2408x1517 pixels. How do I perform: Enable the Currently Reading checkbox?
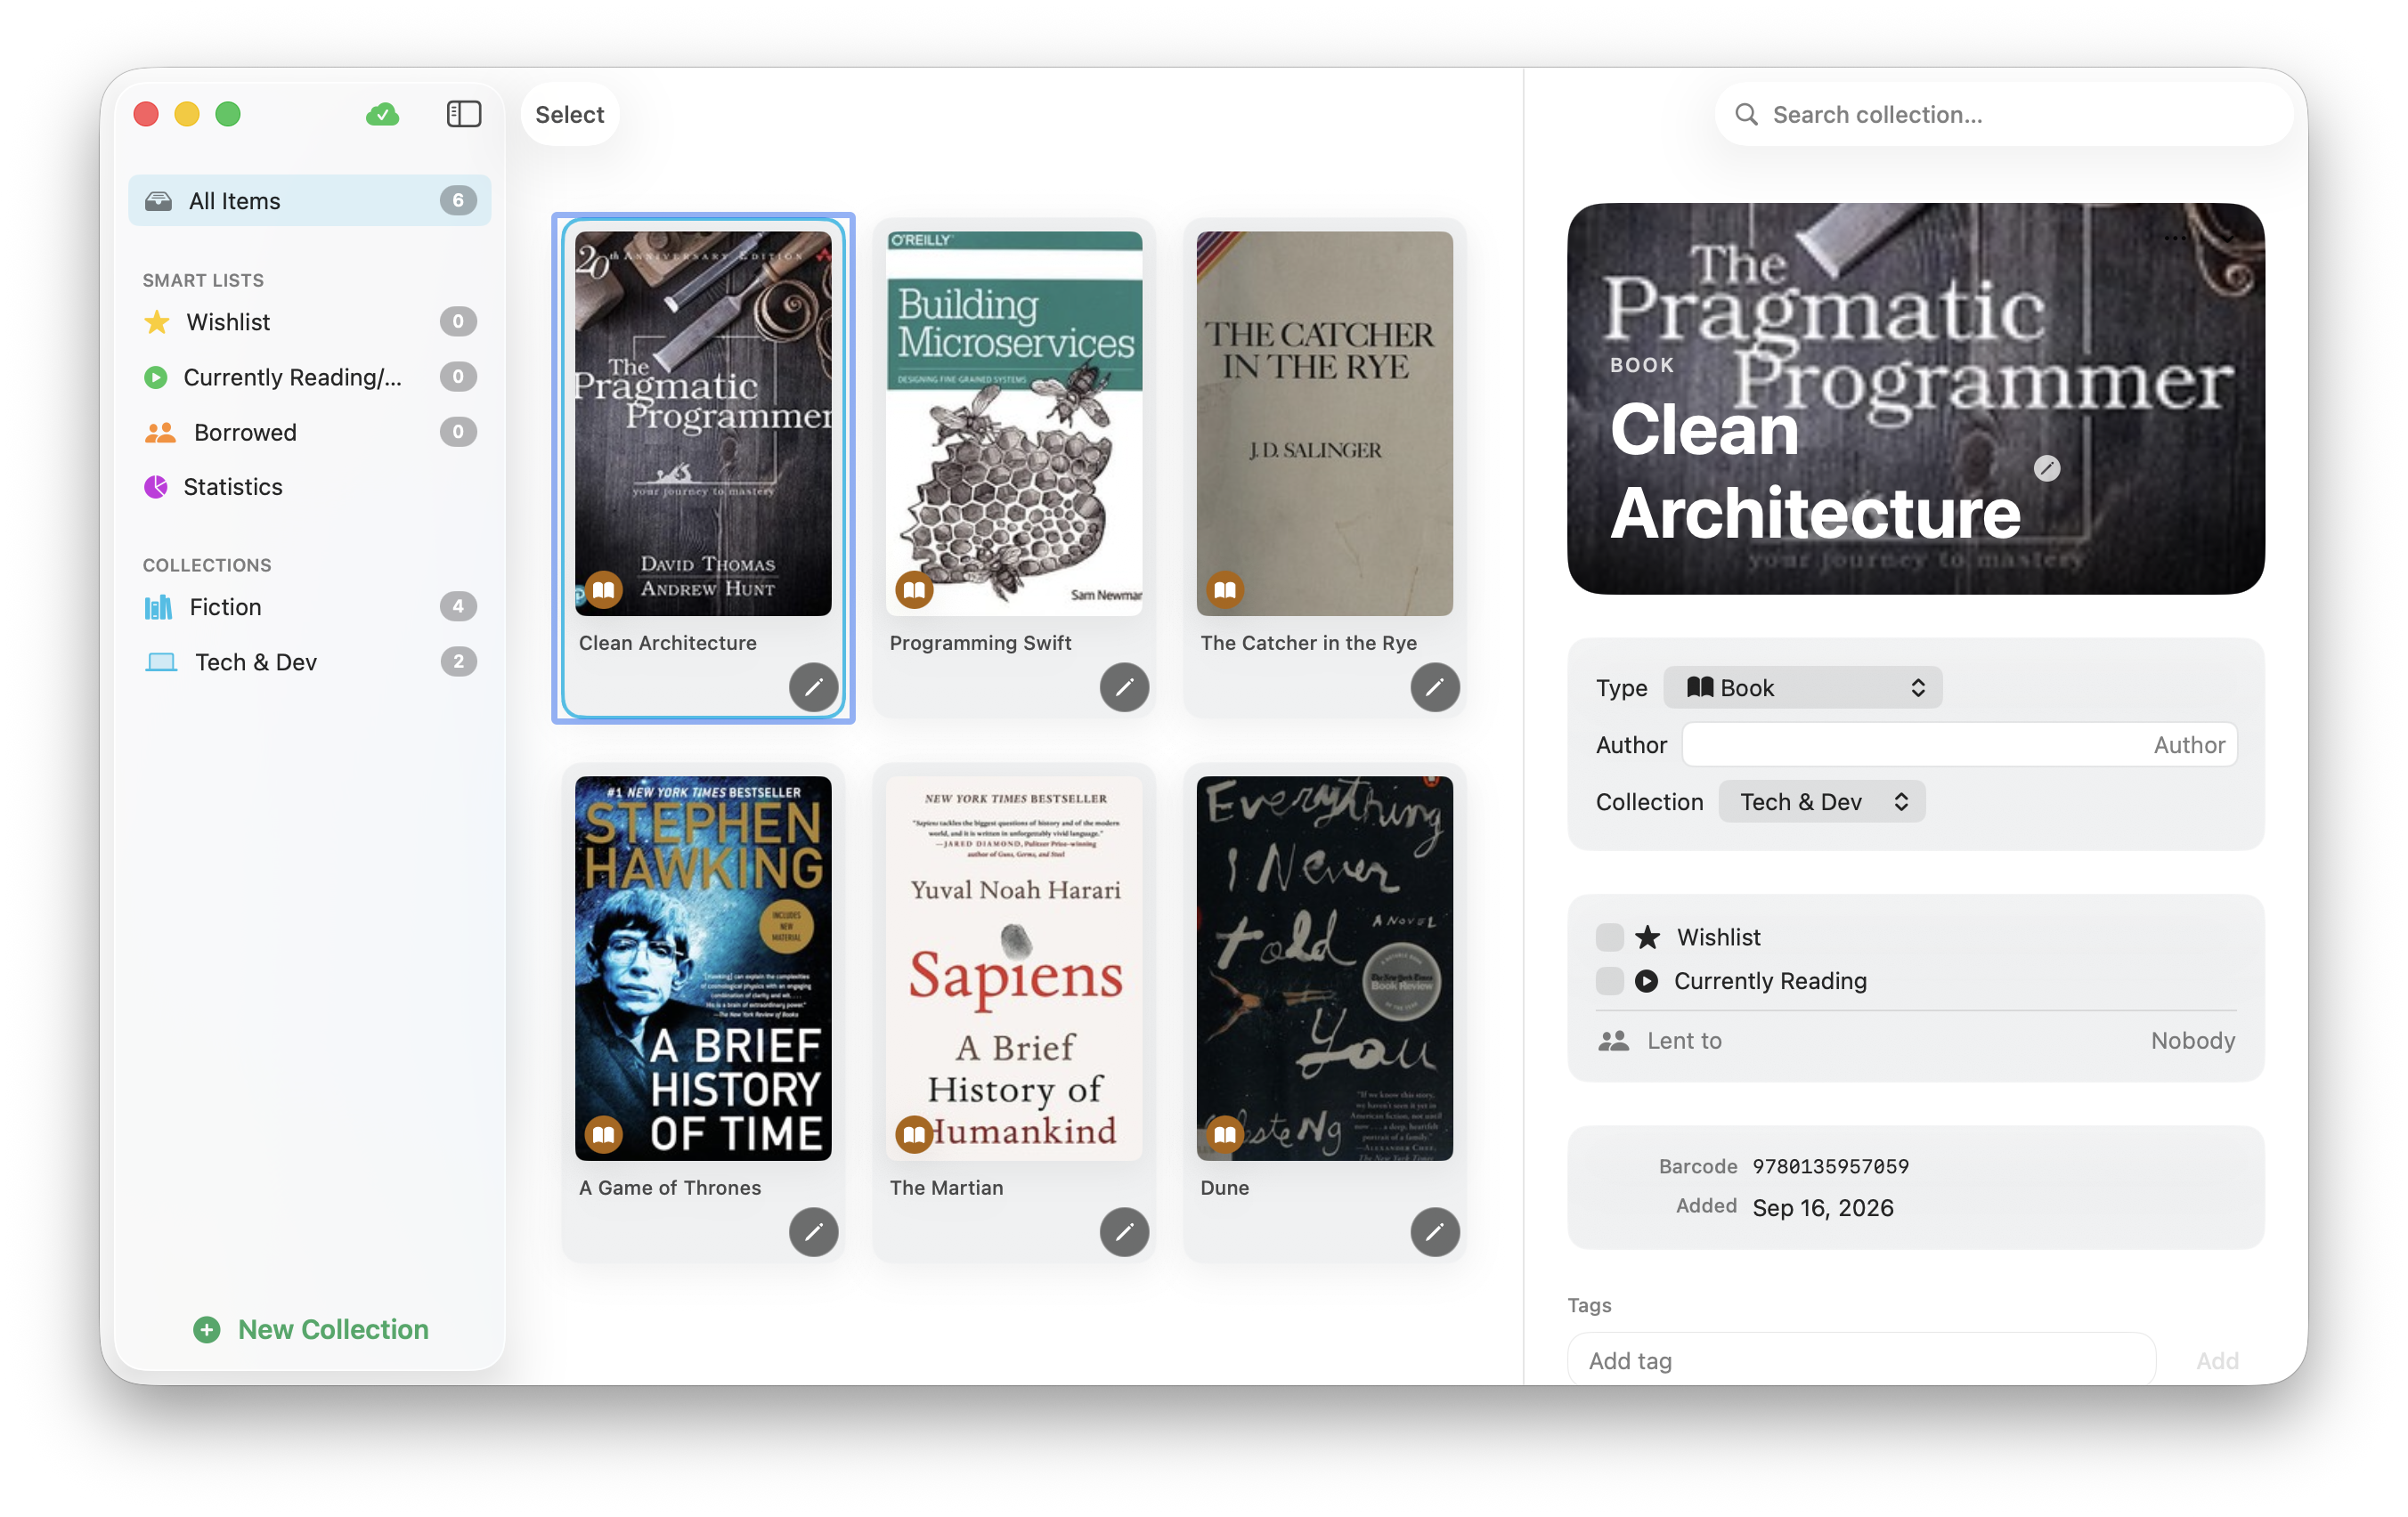coord(1609,981)
